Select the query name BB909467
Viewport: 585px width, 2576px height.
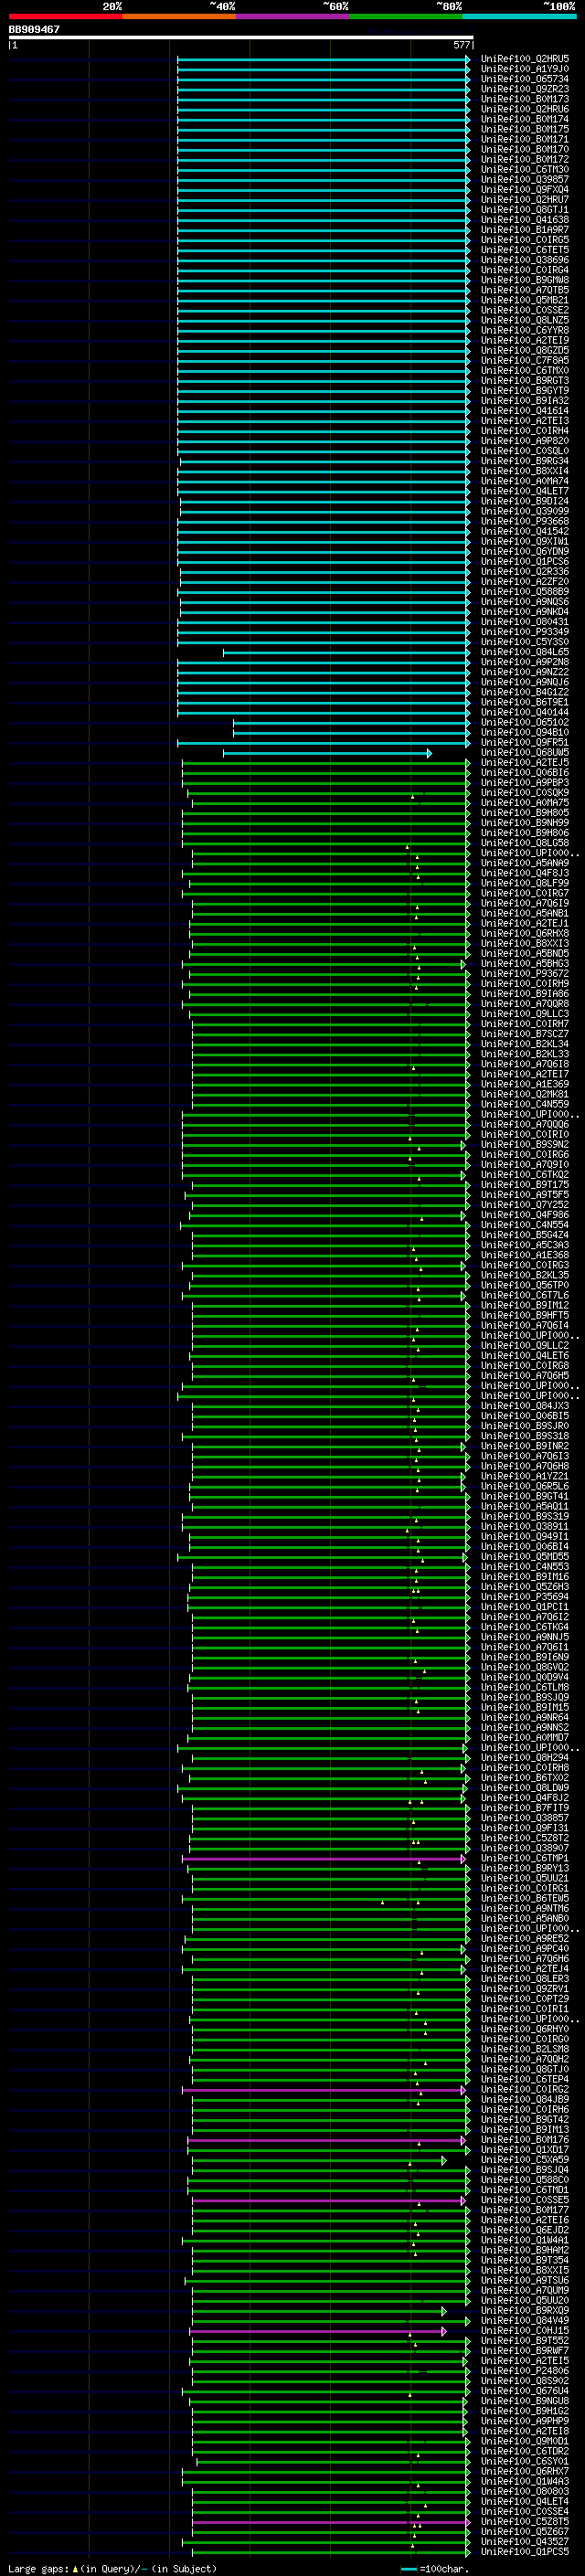[34, 29]
